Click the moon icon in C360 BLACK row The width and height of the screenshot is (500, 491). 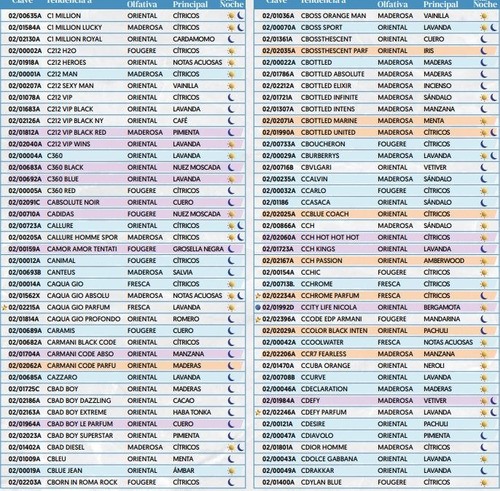(x=231, y=168)
